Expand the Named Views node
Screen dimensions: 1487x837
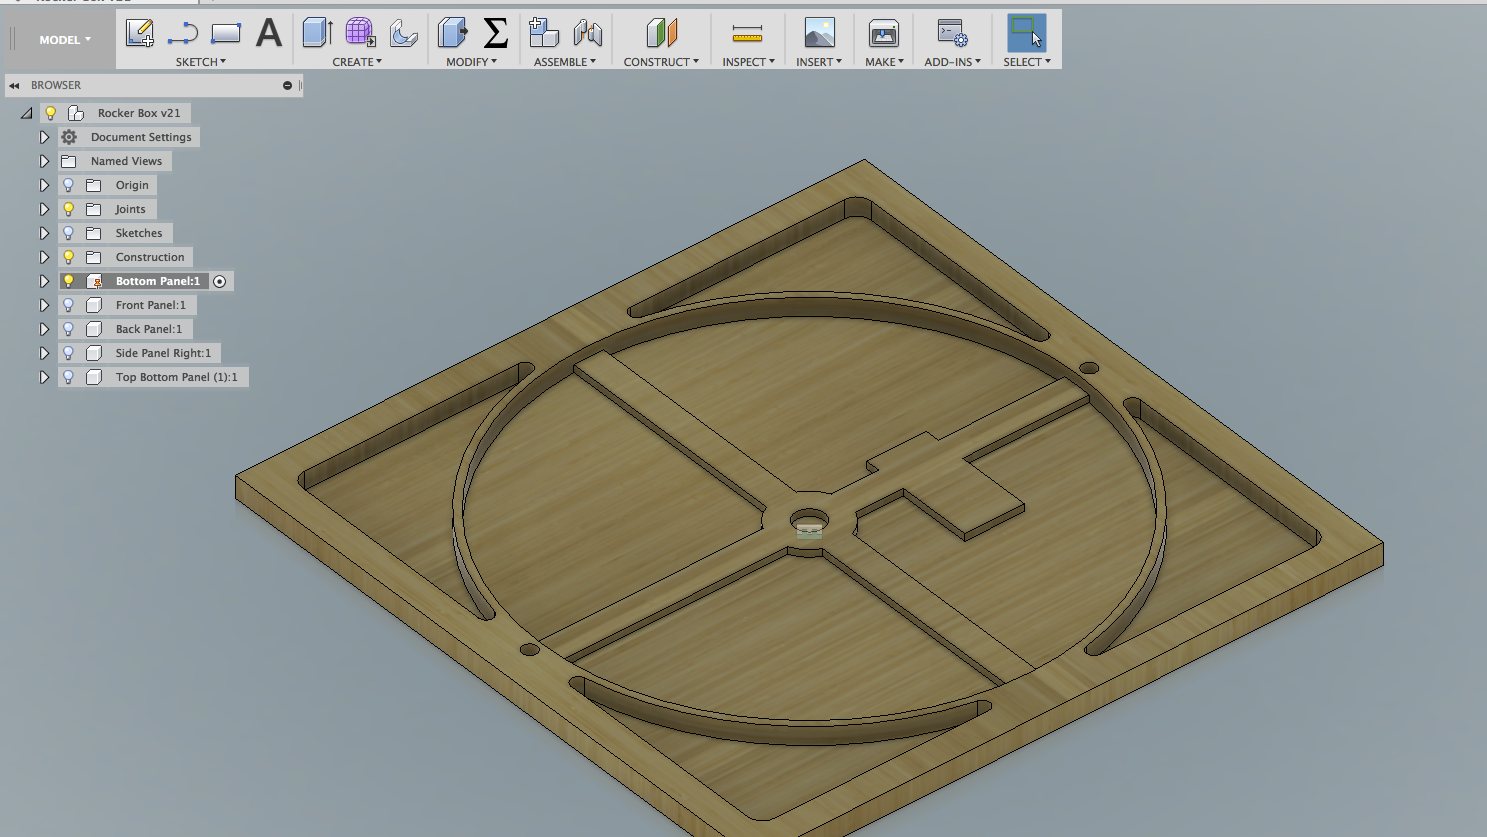tap(44, 161)
